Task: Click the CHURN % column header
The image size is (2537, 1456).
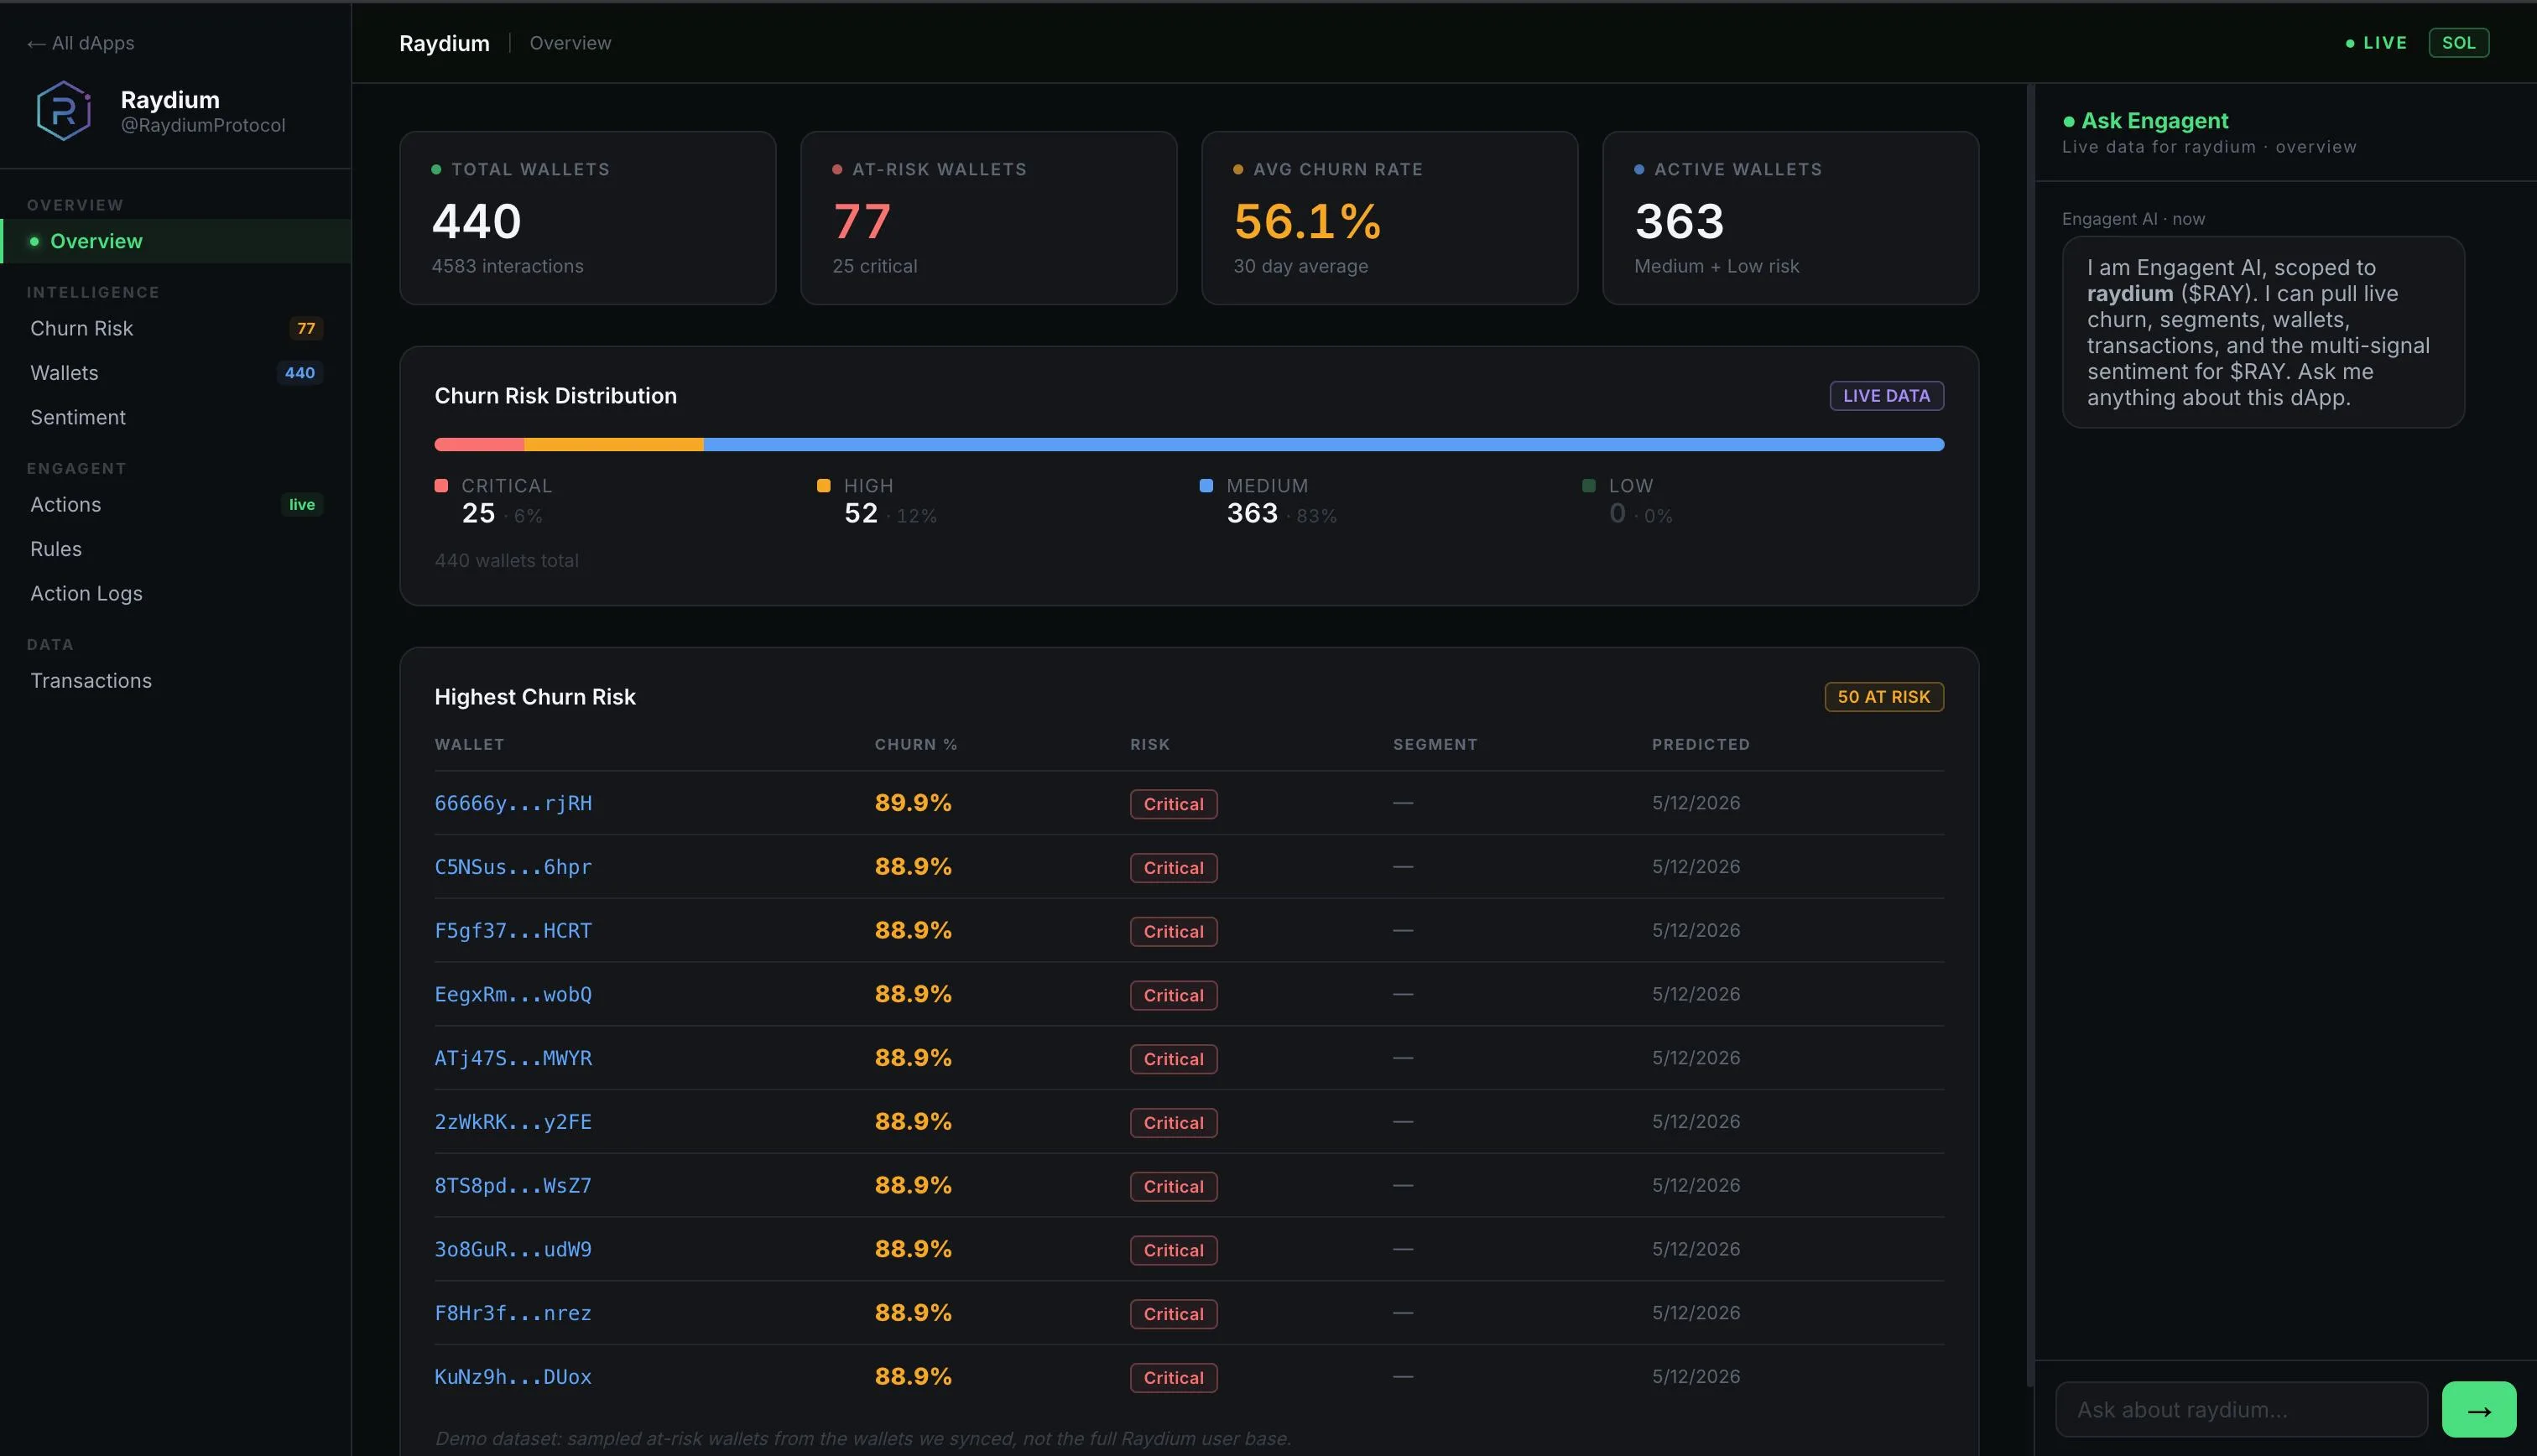Action: click(x=916, y=745)
